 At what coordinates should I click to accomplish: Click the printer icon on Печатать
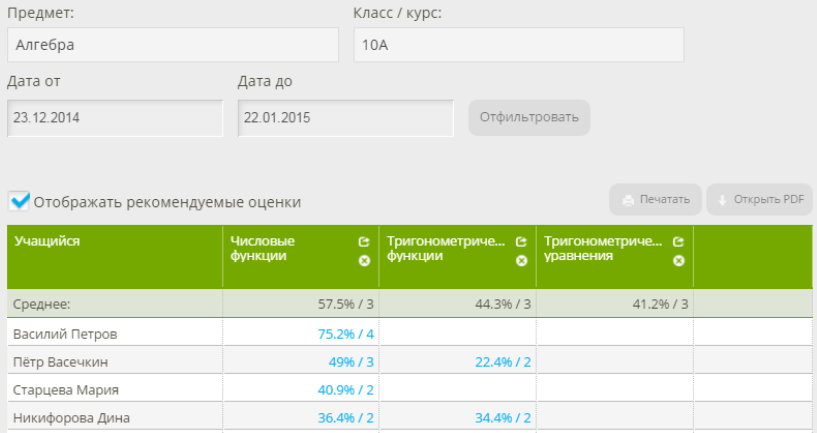[x=628, y=200]
